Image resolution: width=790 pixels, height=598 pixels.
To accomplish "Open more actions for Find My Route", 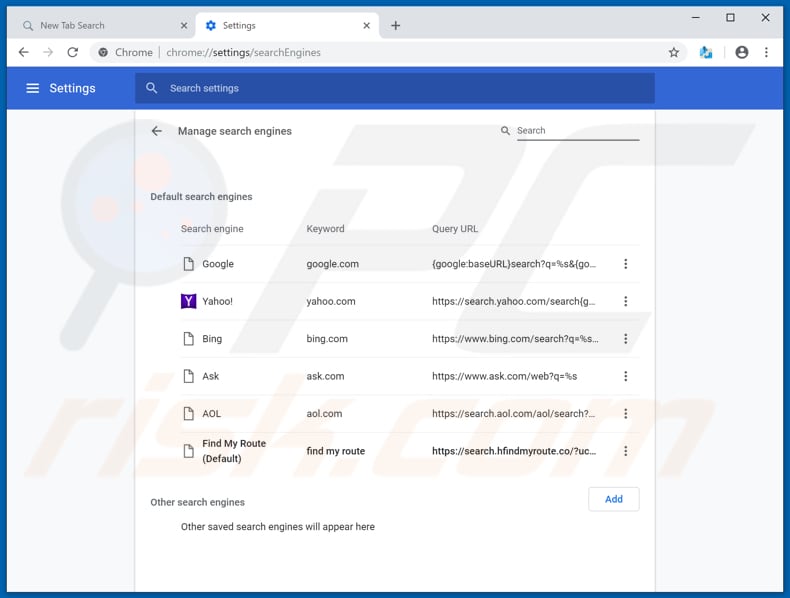I will pyautogui.click(x=626, y=451).
